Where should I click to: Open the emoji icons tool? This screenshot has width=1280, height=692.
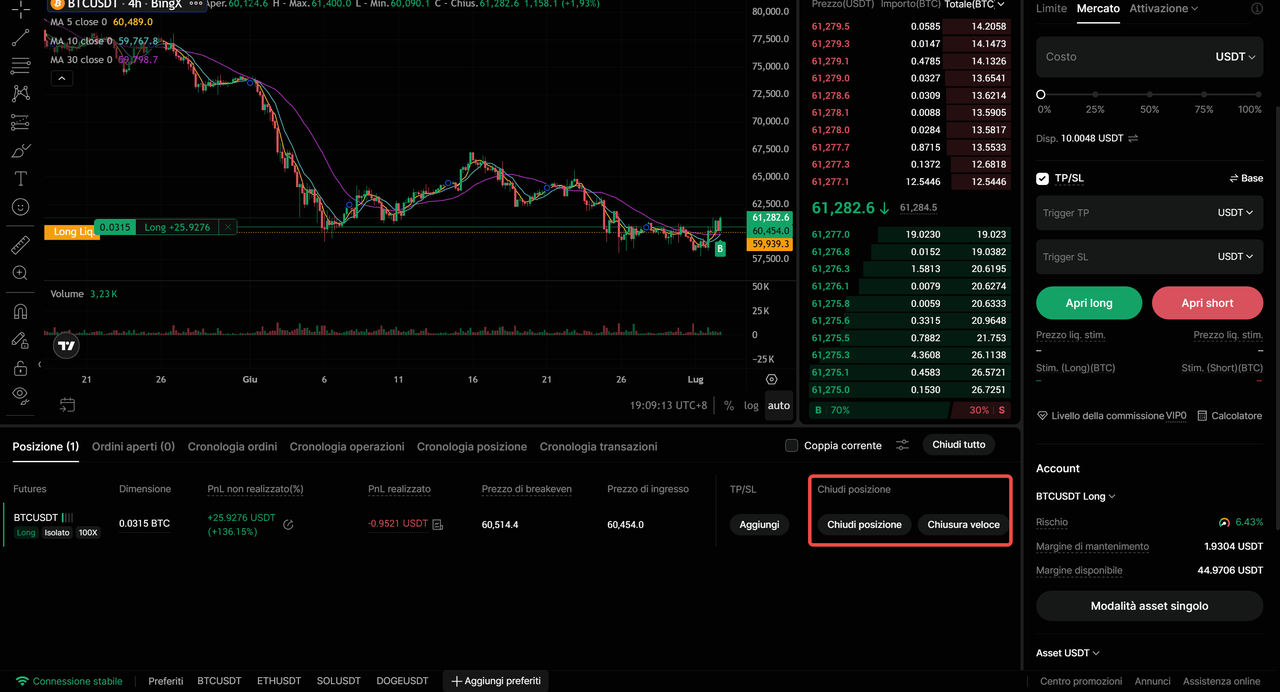[20, 207]
